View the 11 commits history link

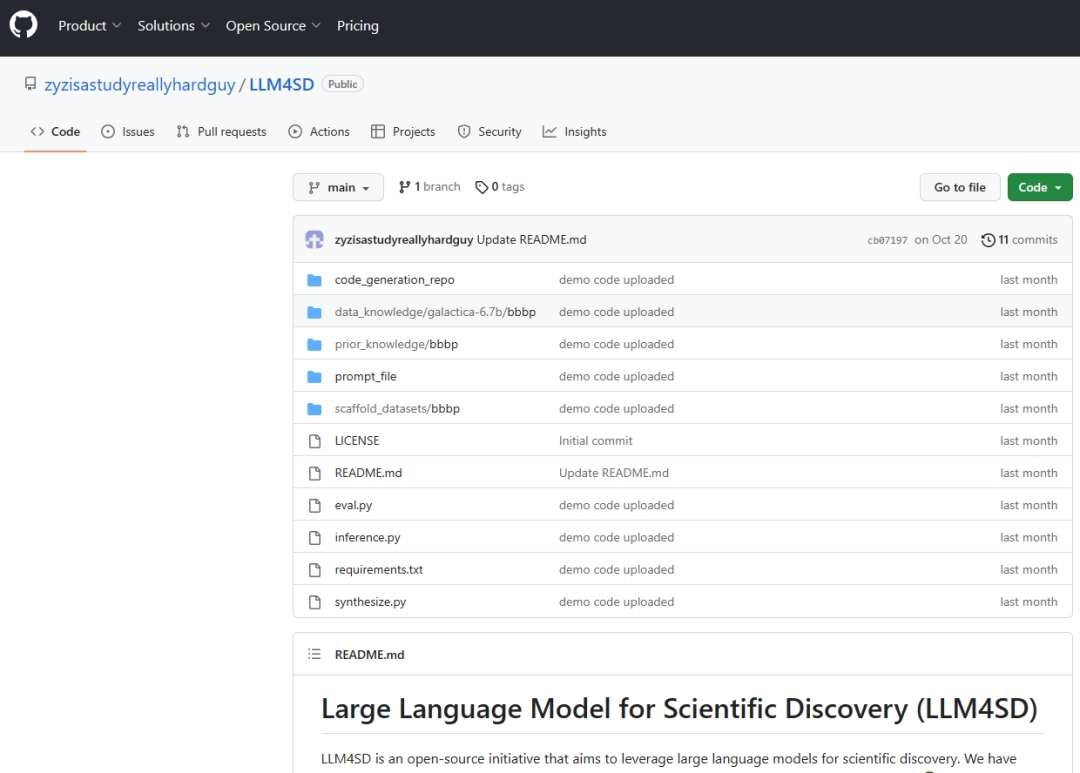[1019, 240]
